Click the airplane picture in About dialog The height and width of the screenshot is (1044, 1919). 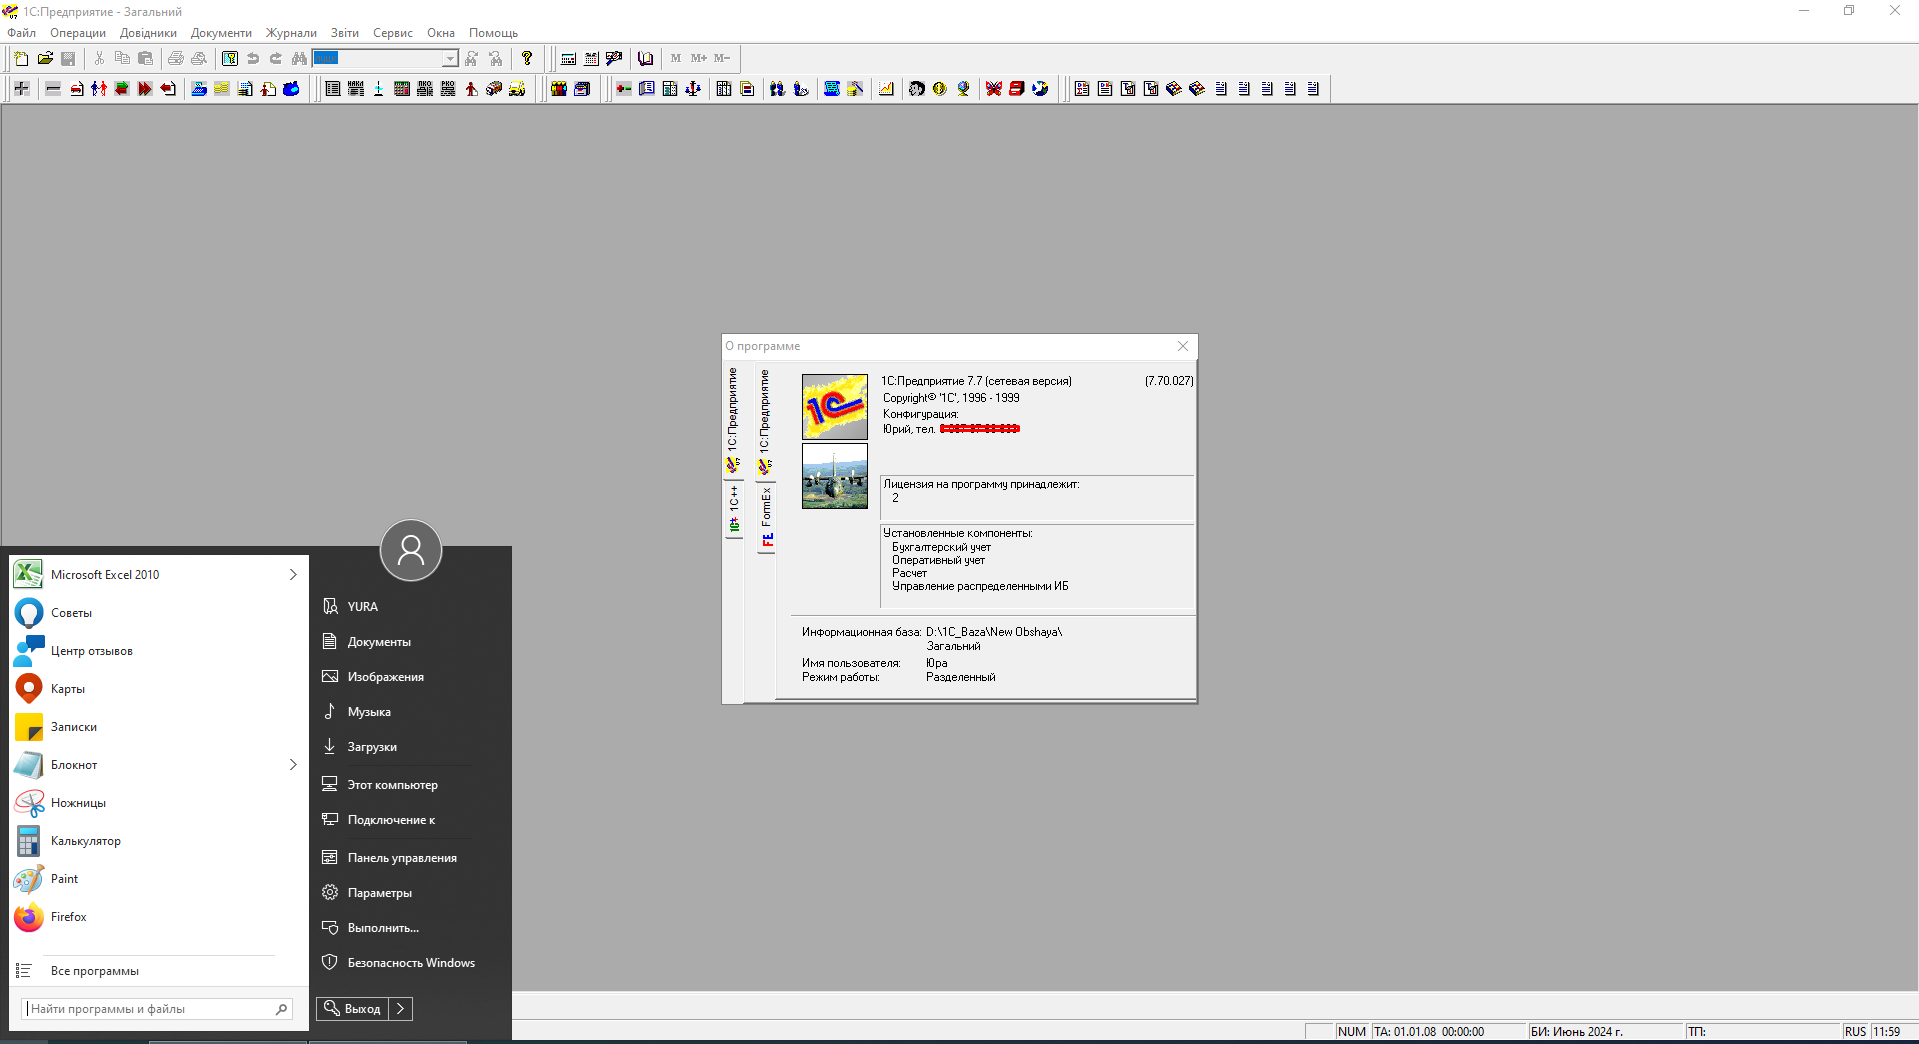click(x=835, y=477)
